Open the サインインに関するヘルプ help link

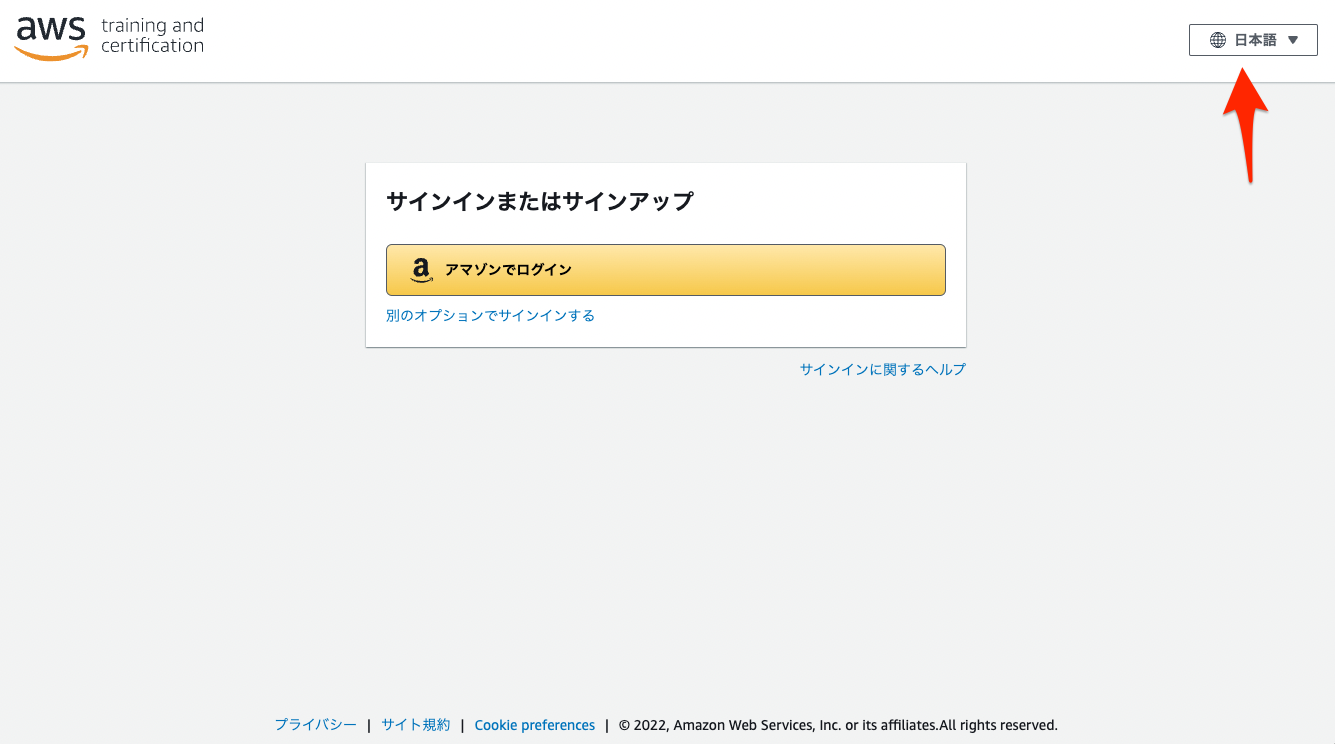(x=882, y=369)
